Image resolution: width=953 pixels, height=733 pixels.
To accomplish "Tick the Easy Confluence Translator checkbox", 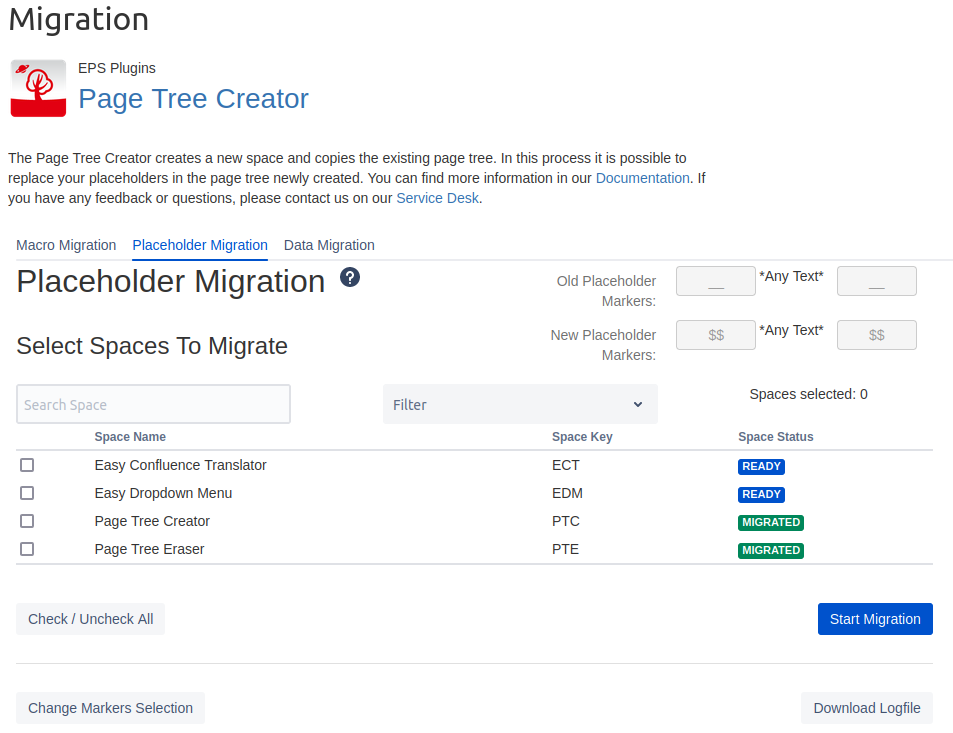I will click(x=27, y=465).
